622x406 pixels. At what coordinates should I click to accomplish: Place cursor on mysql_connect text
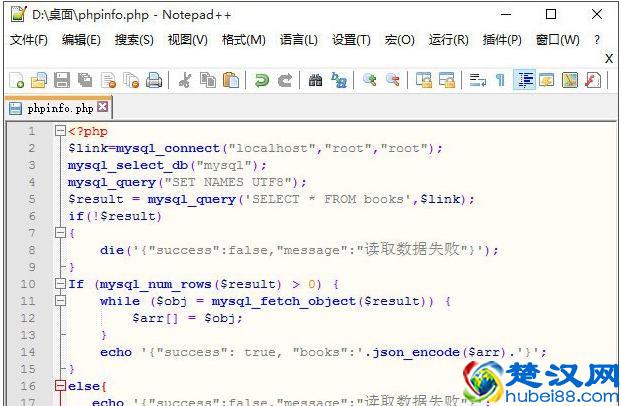[167, 148]
